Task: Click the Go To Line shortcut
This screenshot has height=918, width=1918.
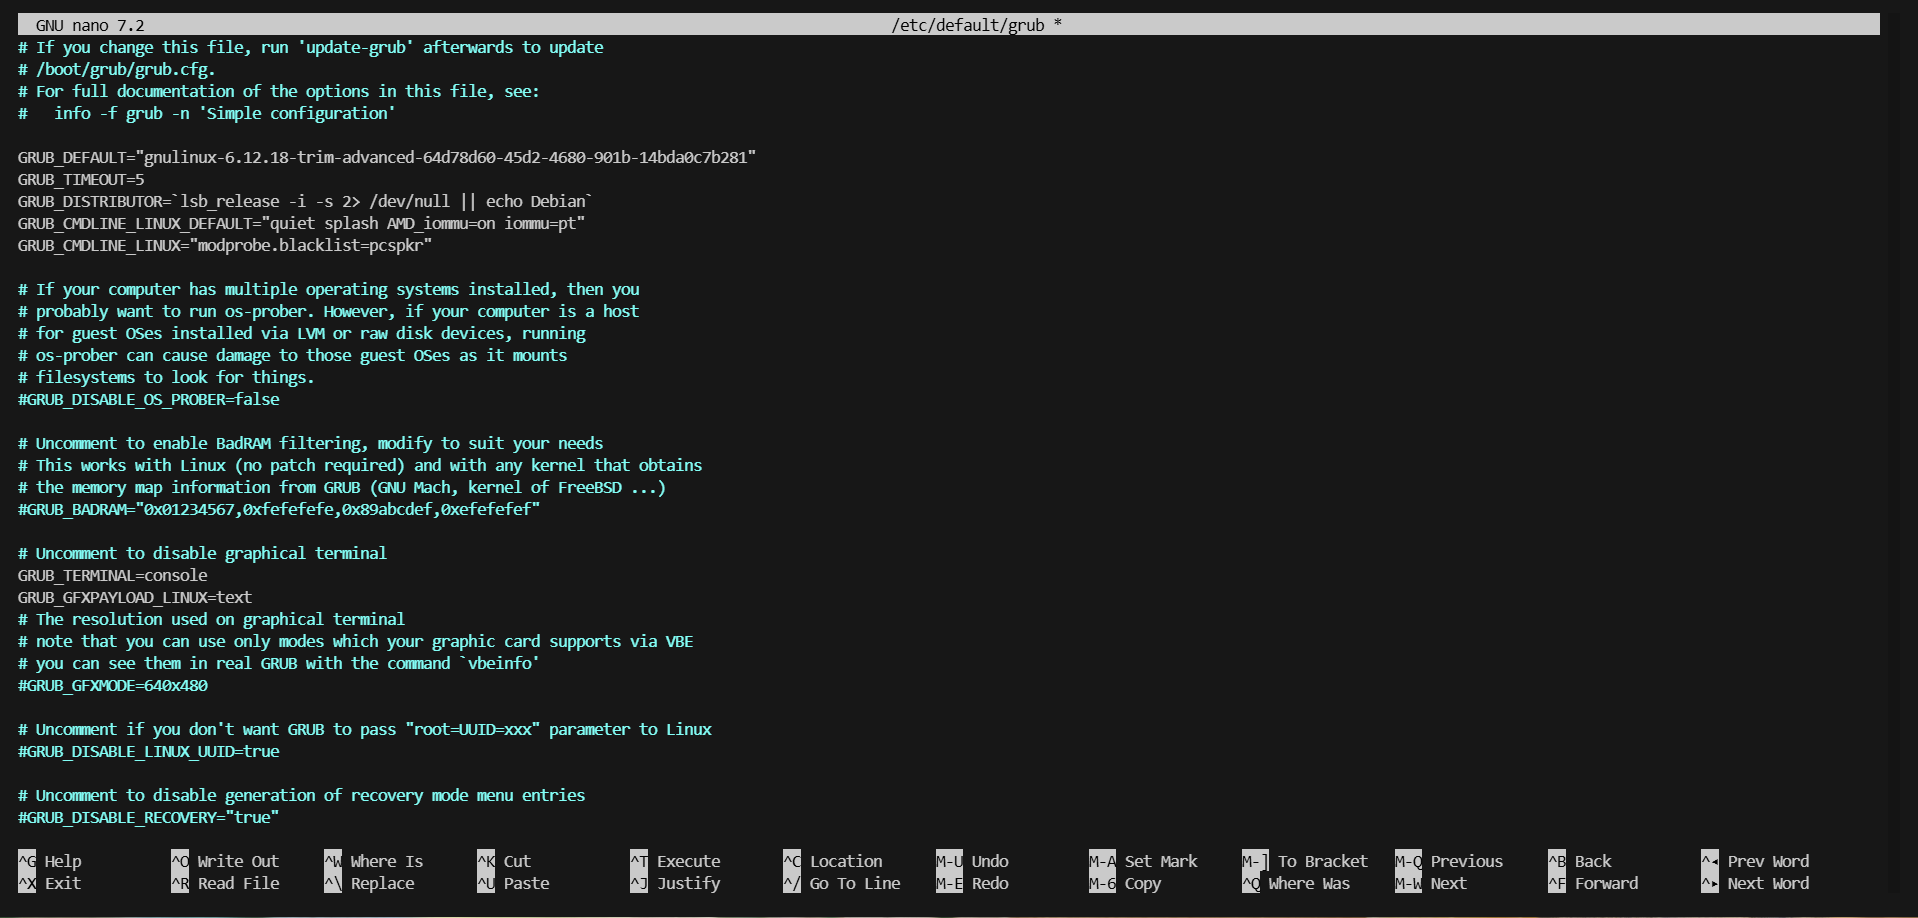Action: pyautogui.click(x=842, y=883)
